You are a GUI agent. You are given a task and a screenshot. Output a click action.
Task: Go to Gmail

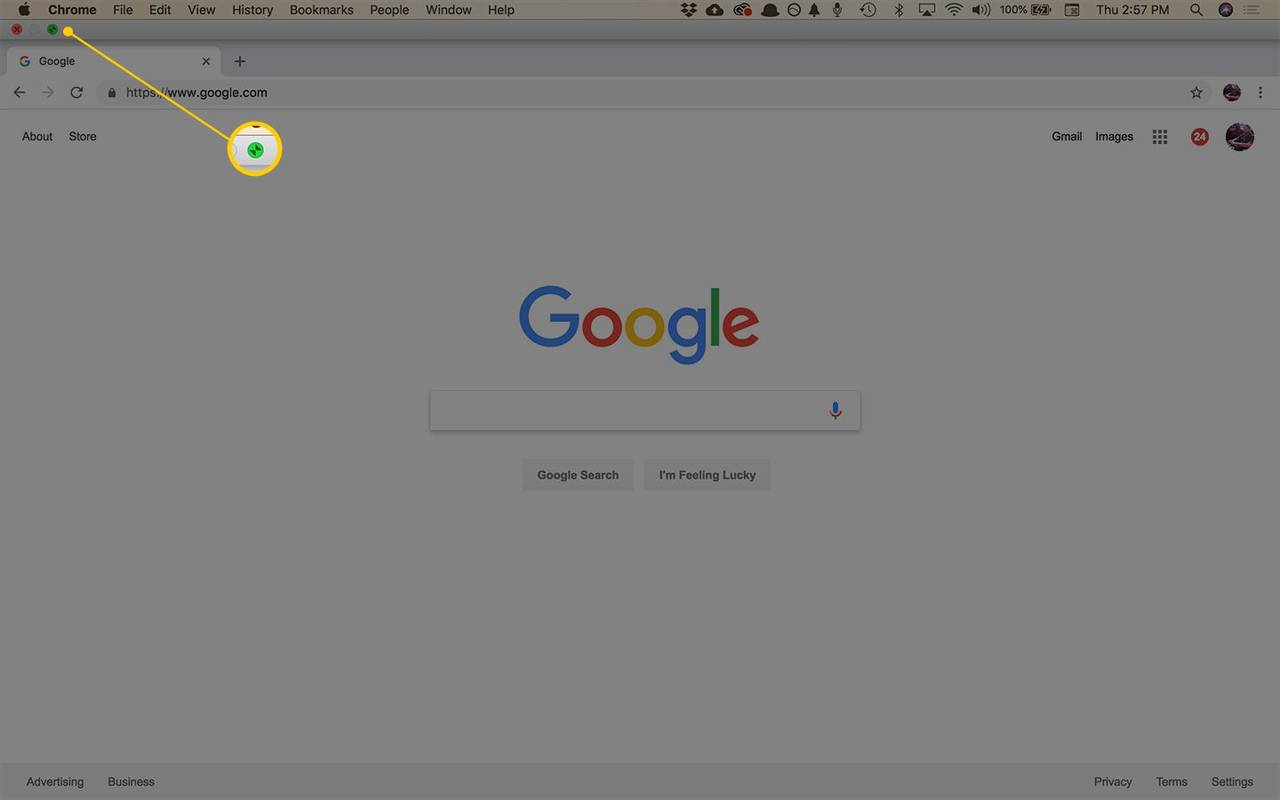click(1067, 137)
